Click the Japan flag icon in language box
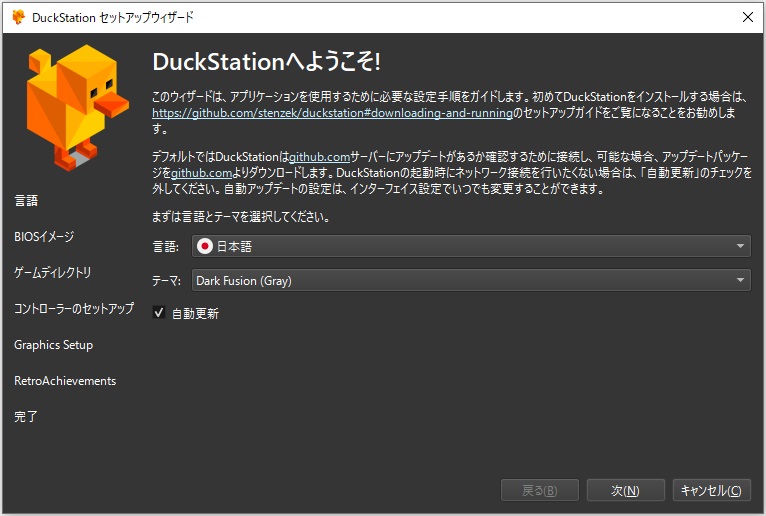This screenshot has height=516, width=766. click(x=205, y=246)
